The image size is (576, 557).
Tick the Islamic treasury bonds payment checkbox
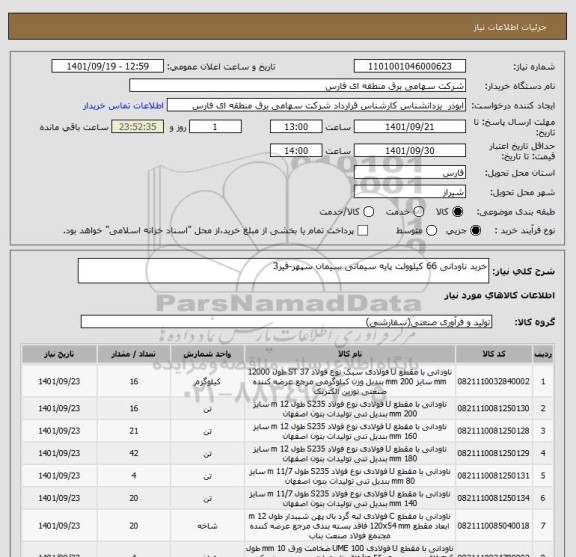(x=363, y=231)
